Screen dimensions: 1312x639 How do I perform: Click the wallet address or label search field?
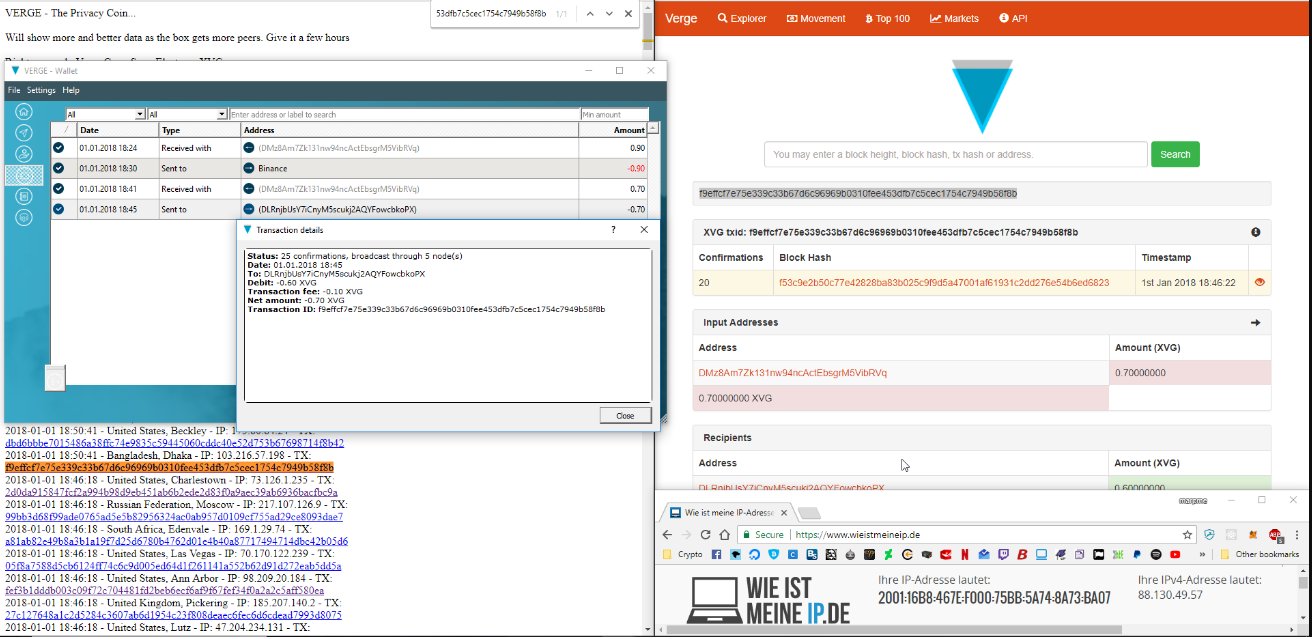tap(404, 115)
